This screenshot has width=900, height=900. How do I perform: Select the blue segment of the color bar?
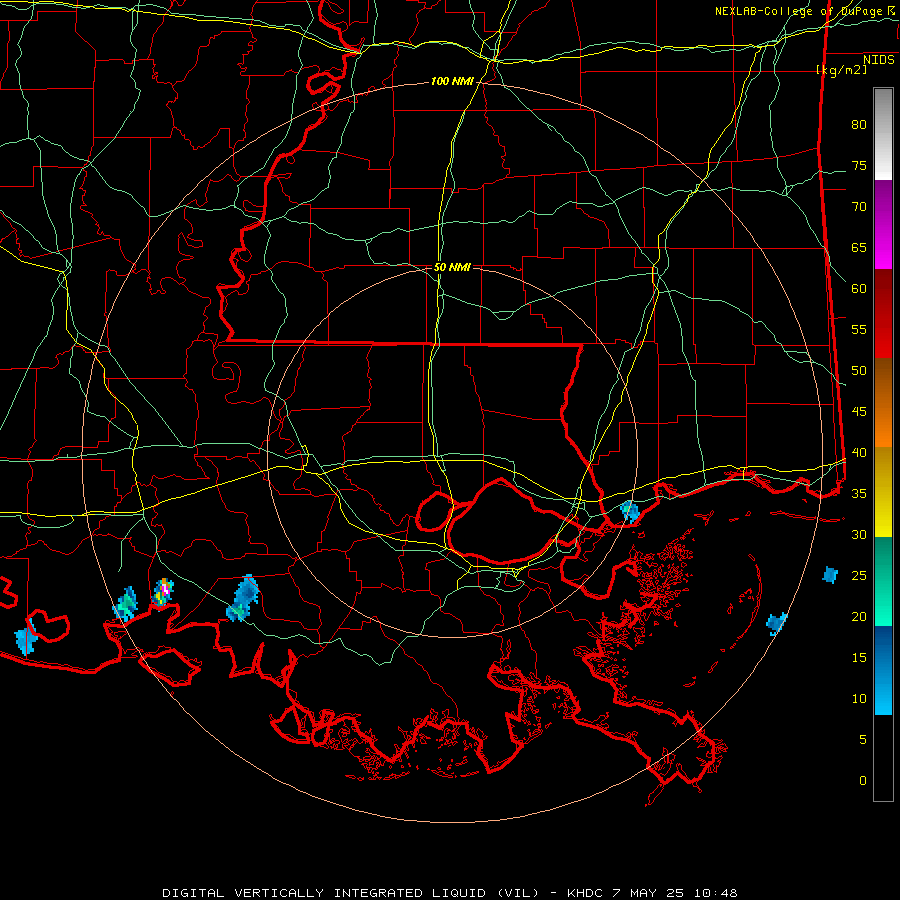click(883, 670)
